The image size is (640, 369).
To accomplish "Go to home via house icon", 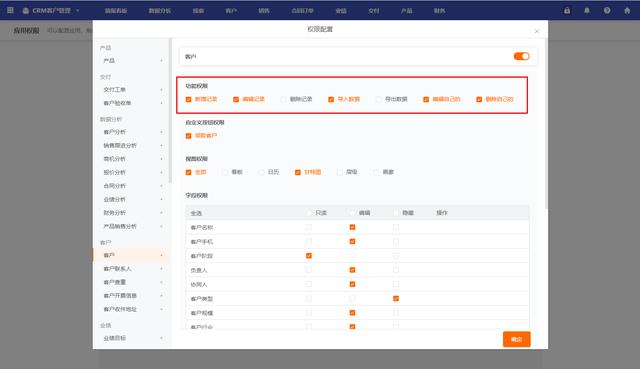I will 627,11.
